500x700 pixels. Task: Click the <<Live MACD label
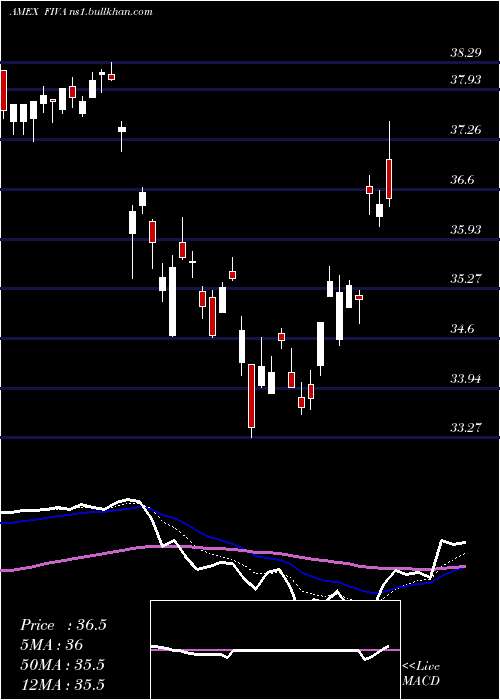pyautogui.click(x=421, y=674)
